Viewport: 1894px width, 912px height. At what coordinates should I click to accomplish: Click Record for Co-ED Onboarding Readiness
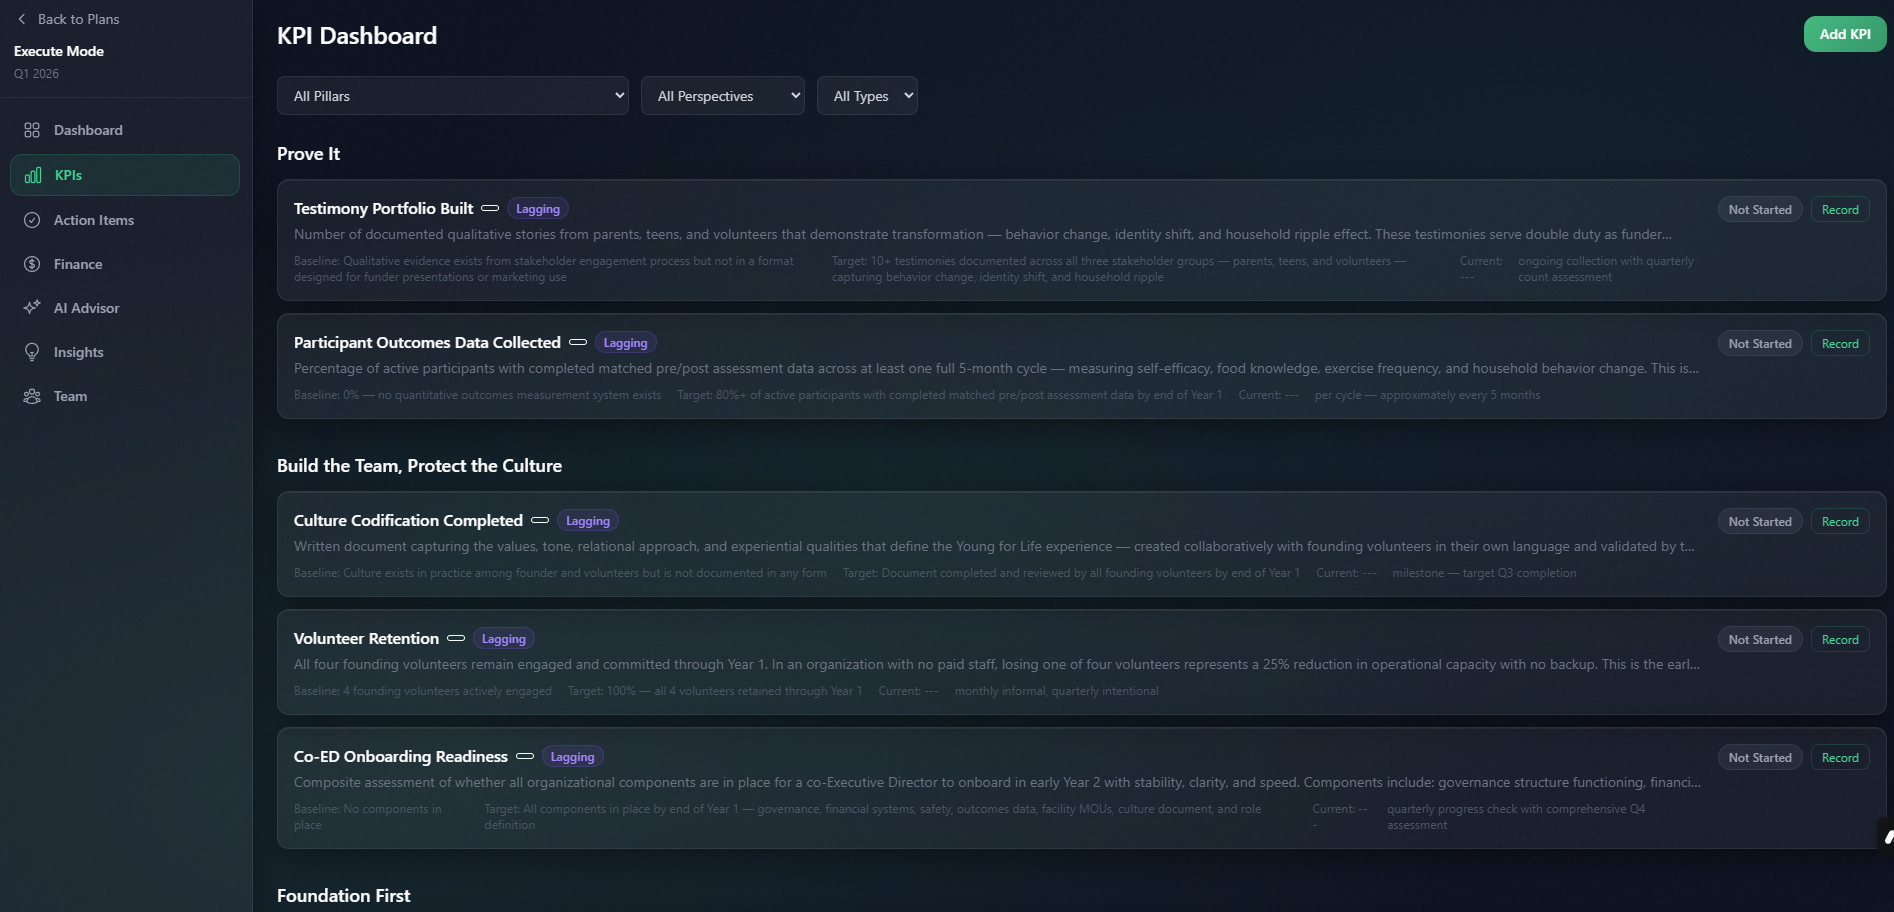tap(1839, 758)
